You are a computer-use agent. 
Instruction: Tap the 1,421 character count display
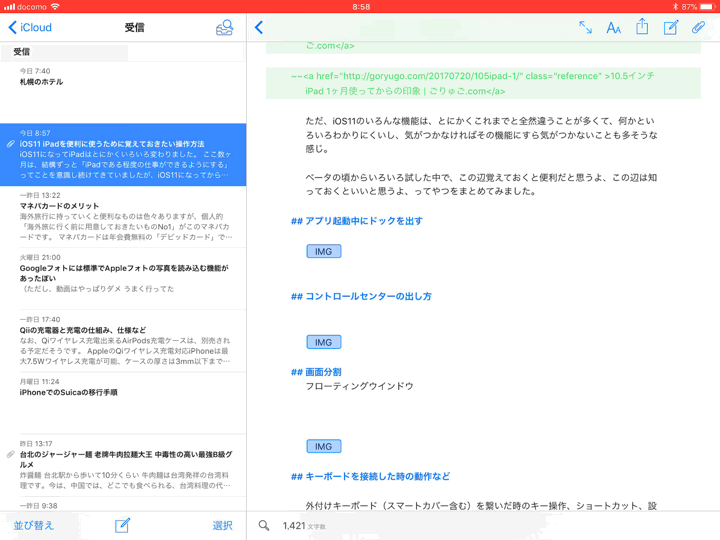(304, 525)
